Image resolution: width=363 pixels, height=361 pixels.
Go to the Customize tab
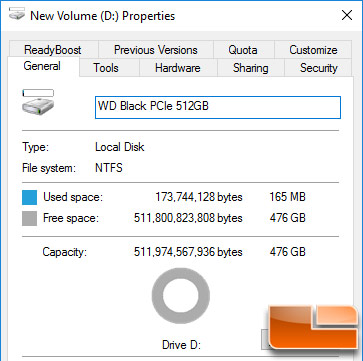[x=313, y=50]
